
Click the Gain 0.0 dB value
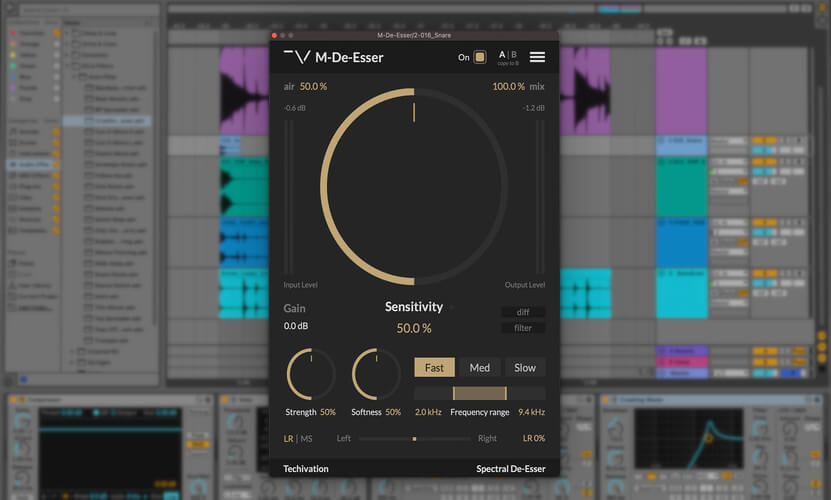coord(296,326)
